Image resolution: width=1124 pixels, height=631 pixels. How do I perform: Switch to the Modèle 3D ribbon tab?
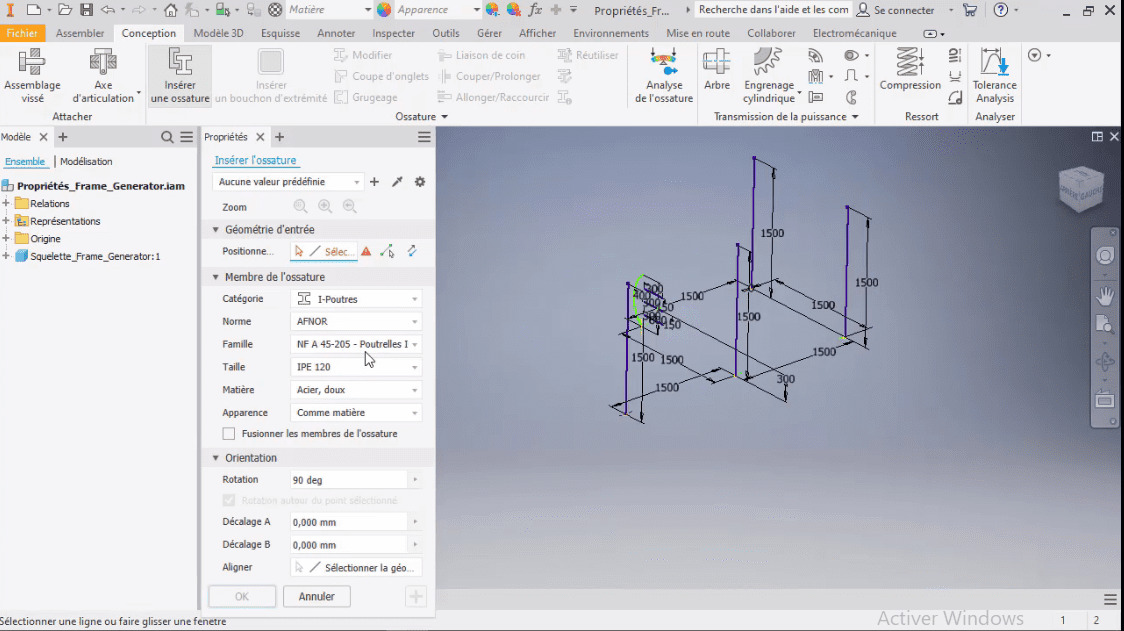pos(216,33)
